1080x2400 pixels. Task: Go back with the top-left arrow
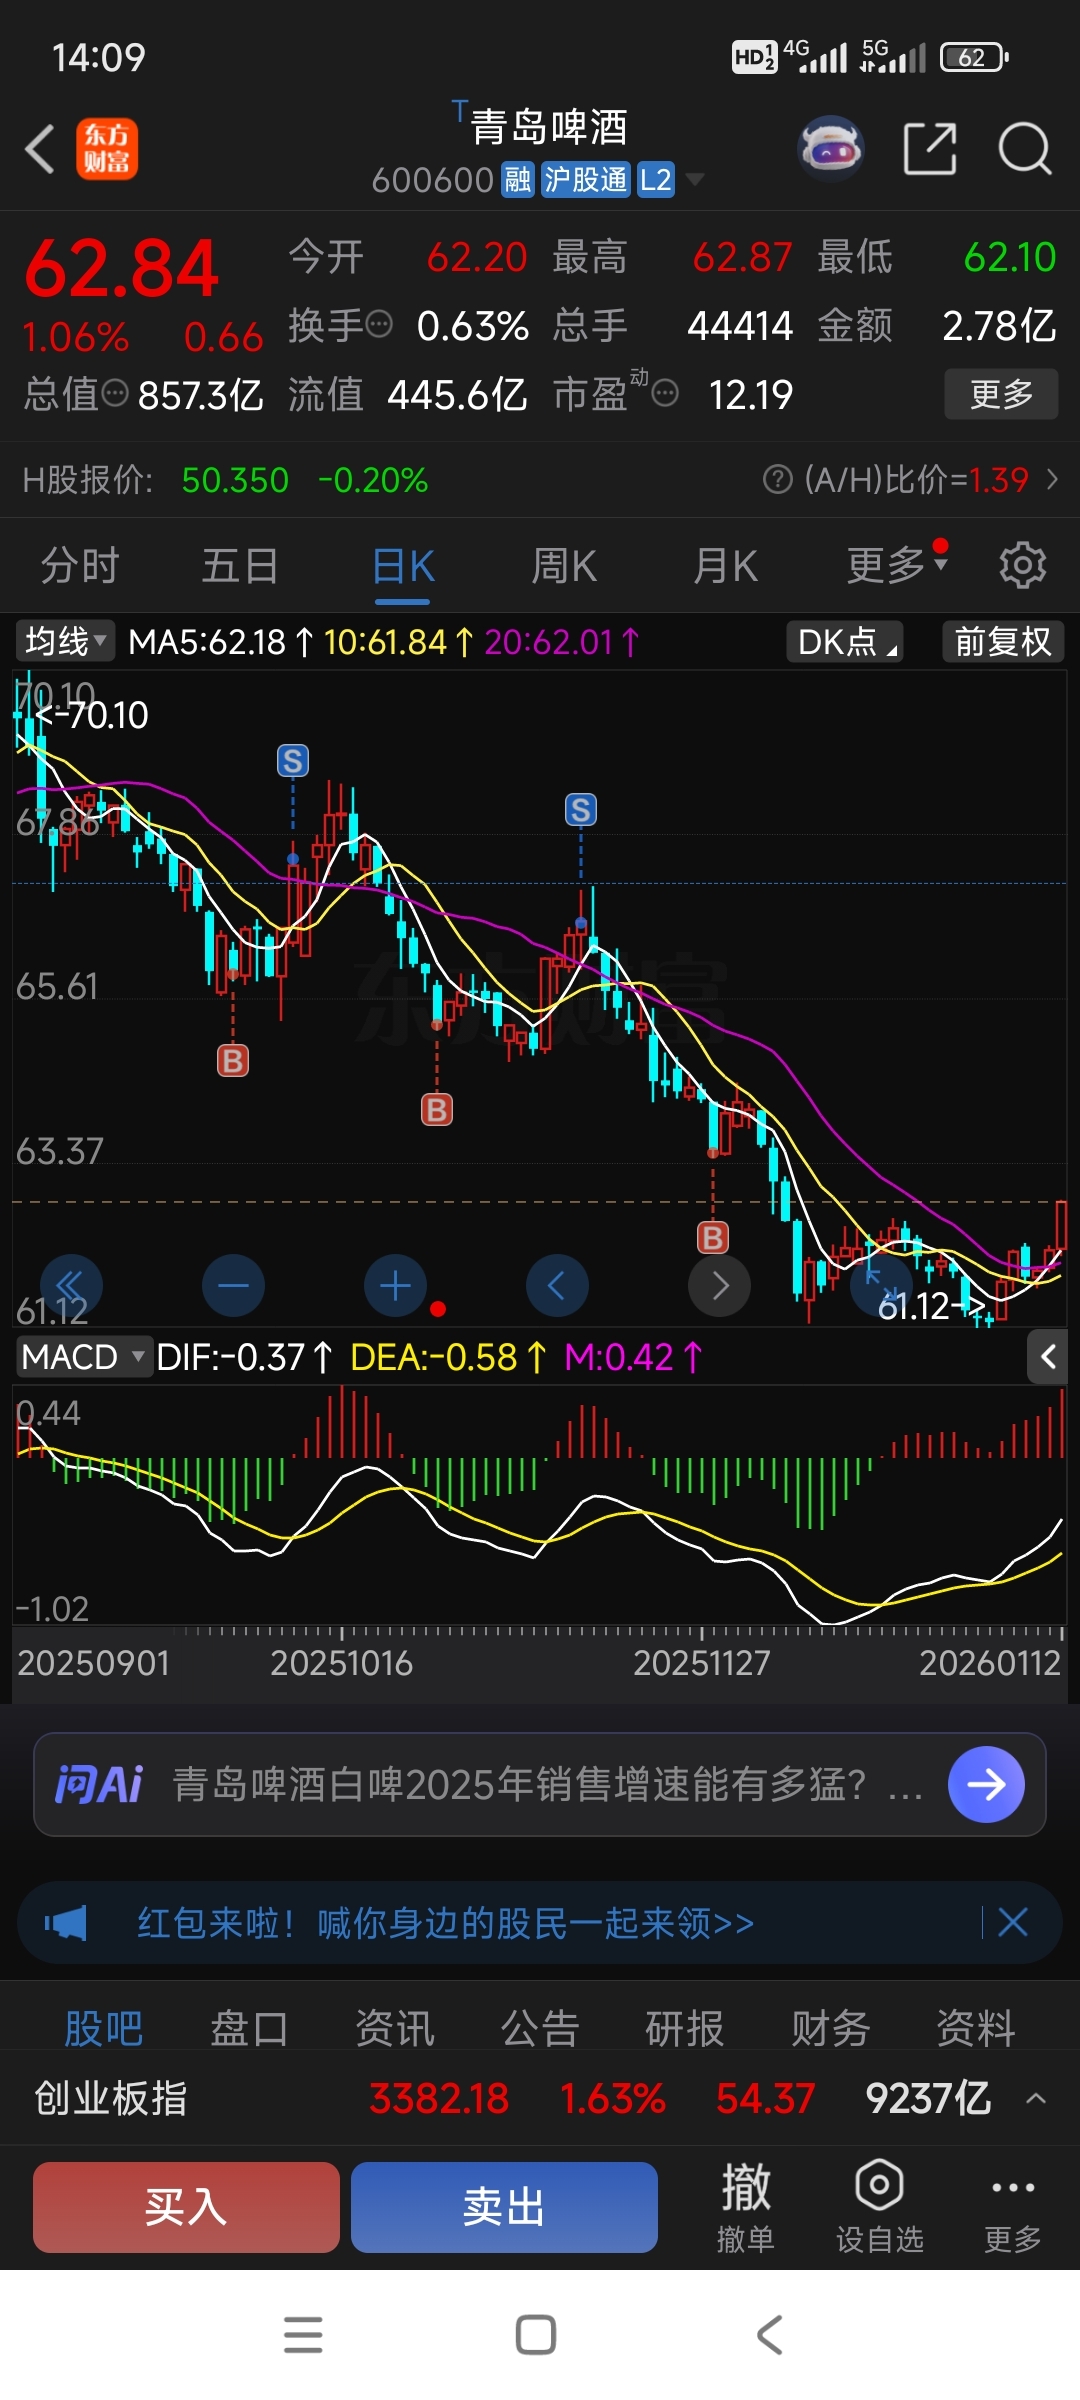(40, 150)
